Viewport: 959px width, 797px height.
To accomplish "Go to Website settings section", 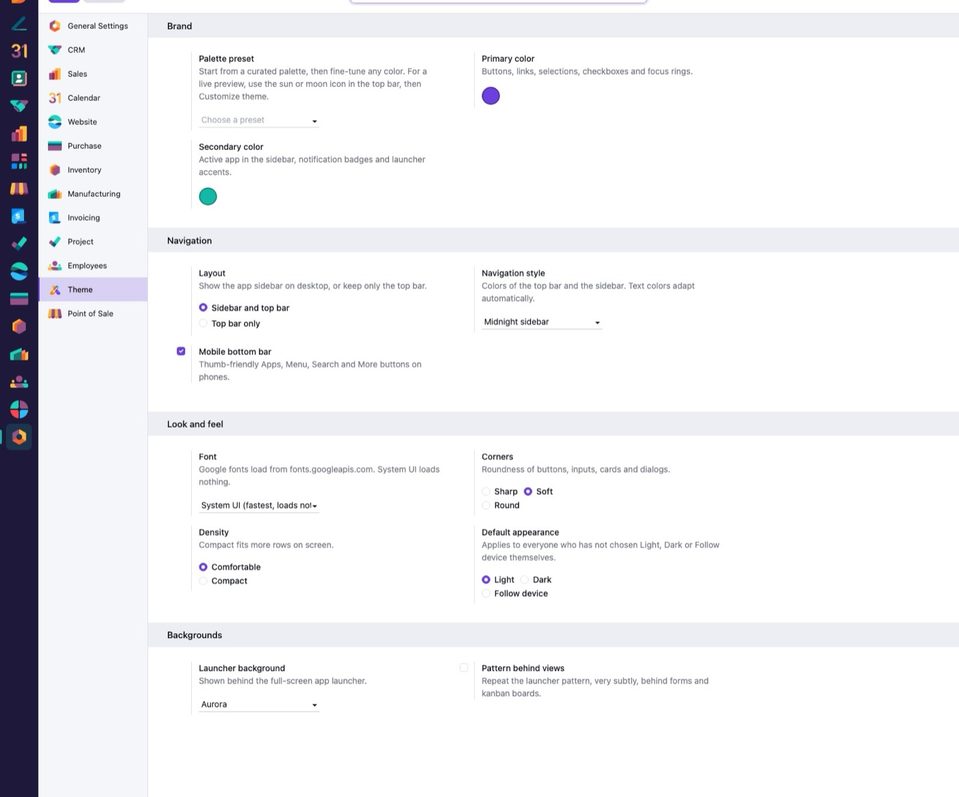I will pos(93,122).
